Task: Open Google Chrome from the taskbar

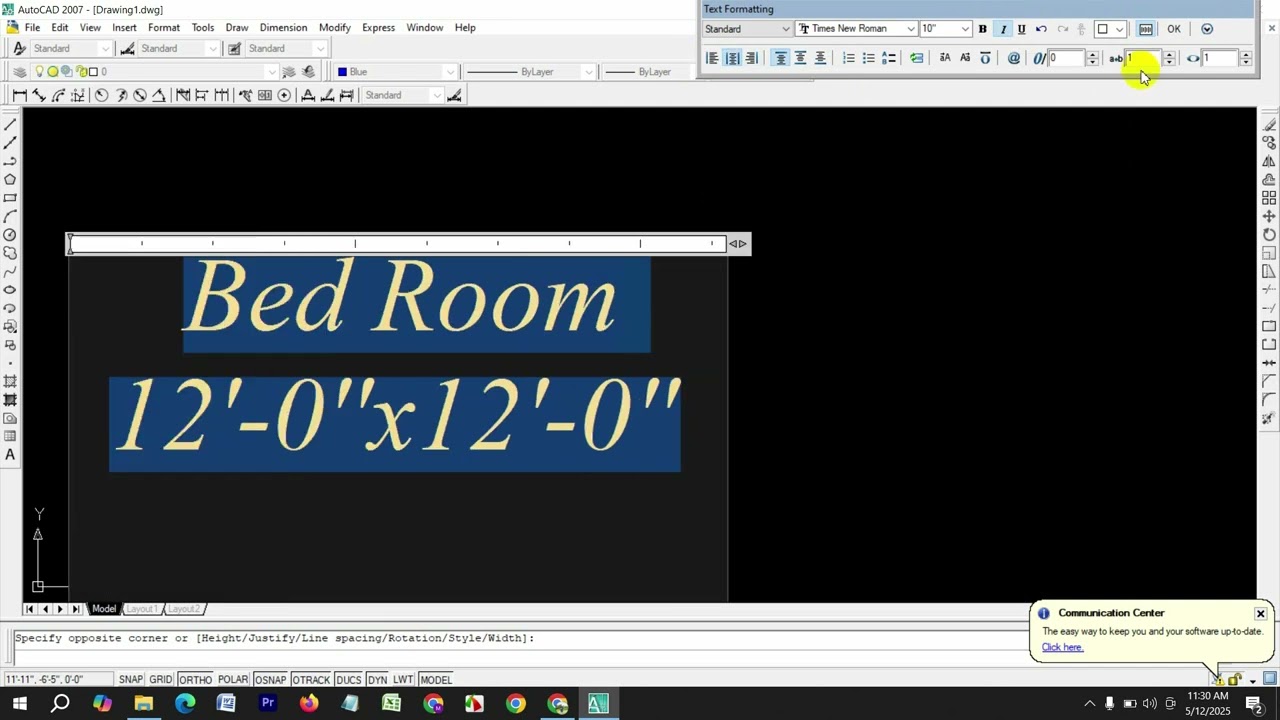Action: point(515,704)
